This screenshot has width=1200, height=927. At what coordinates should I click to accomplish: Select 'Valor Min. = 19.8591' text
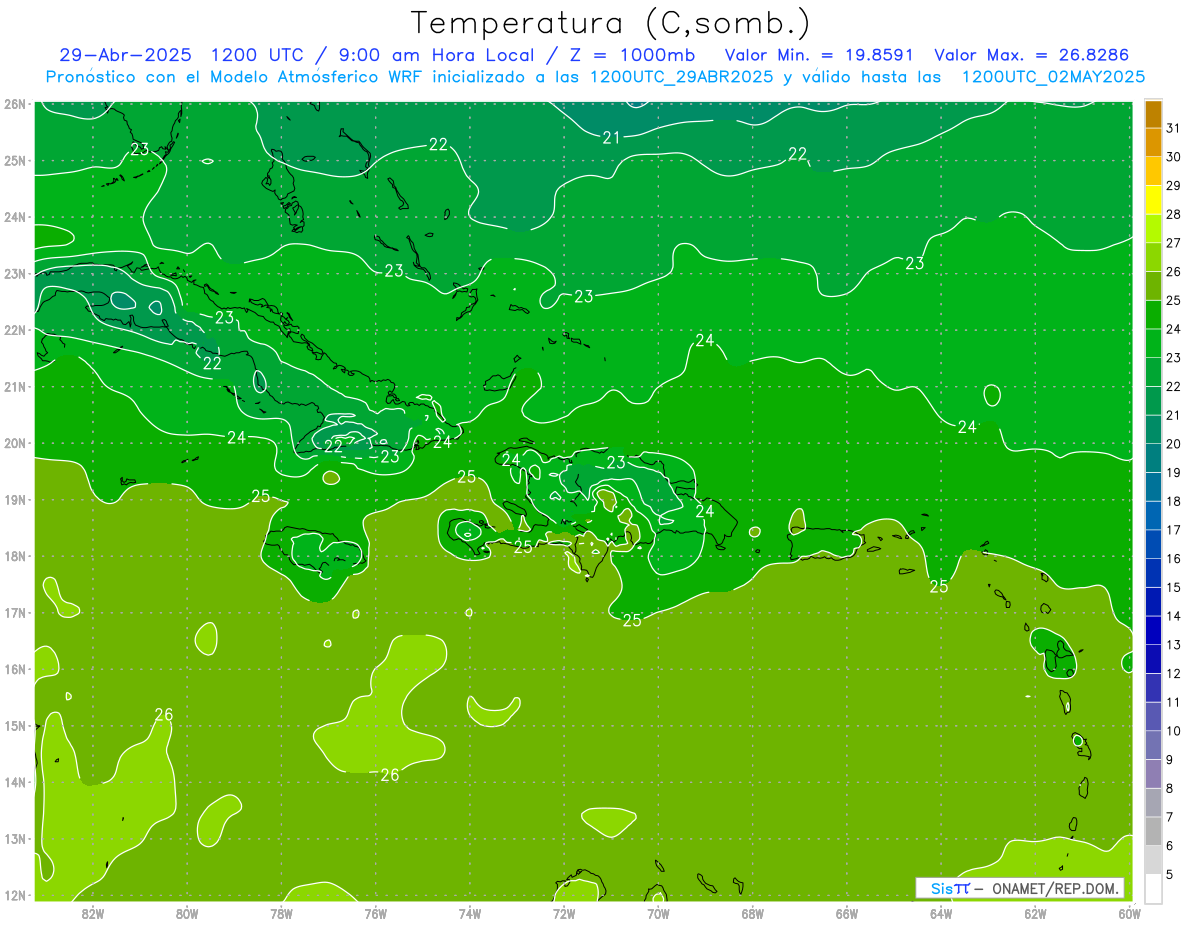819,55
